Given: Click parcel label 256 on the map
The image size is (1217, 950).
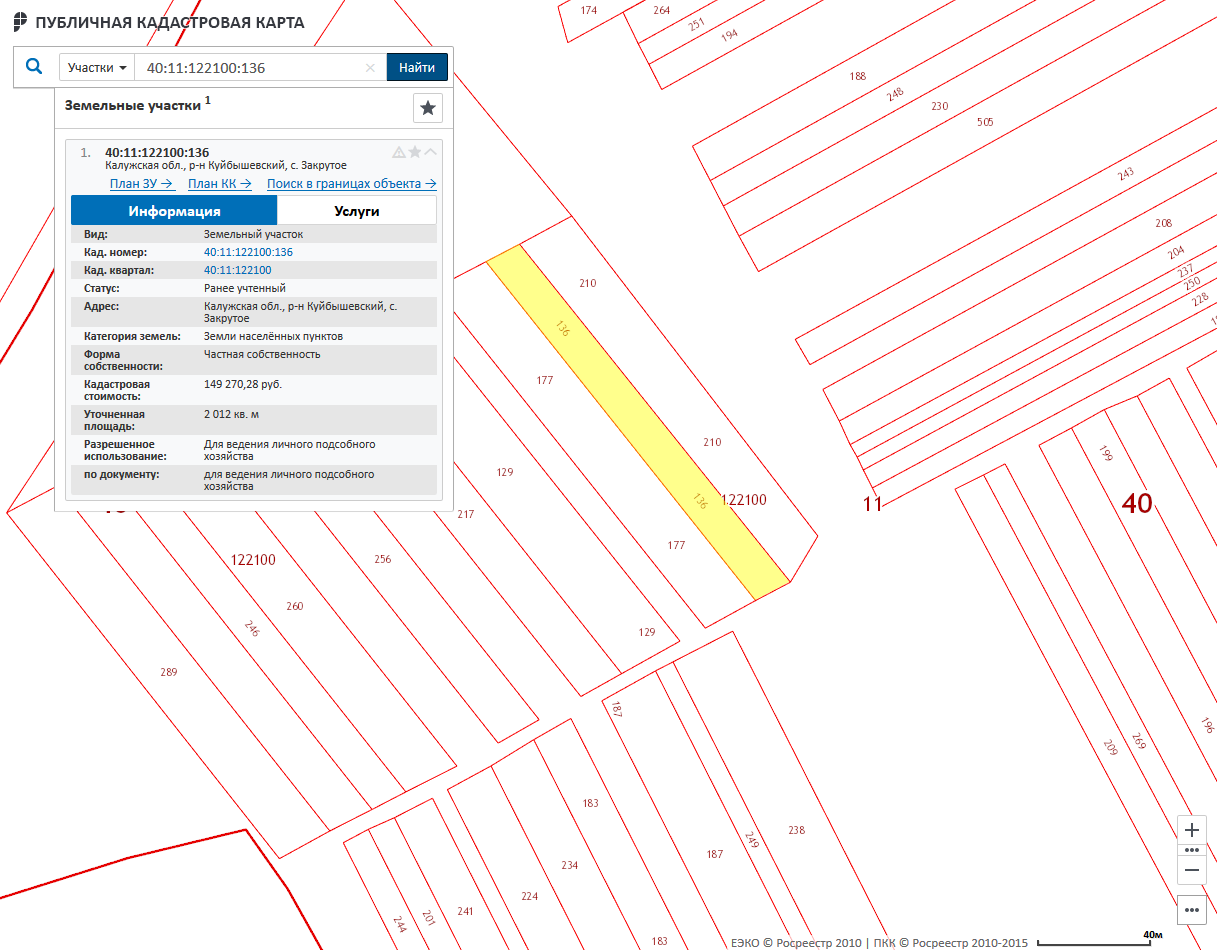Looking at the screenshot, I should point(382,559).
